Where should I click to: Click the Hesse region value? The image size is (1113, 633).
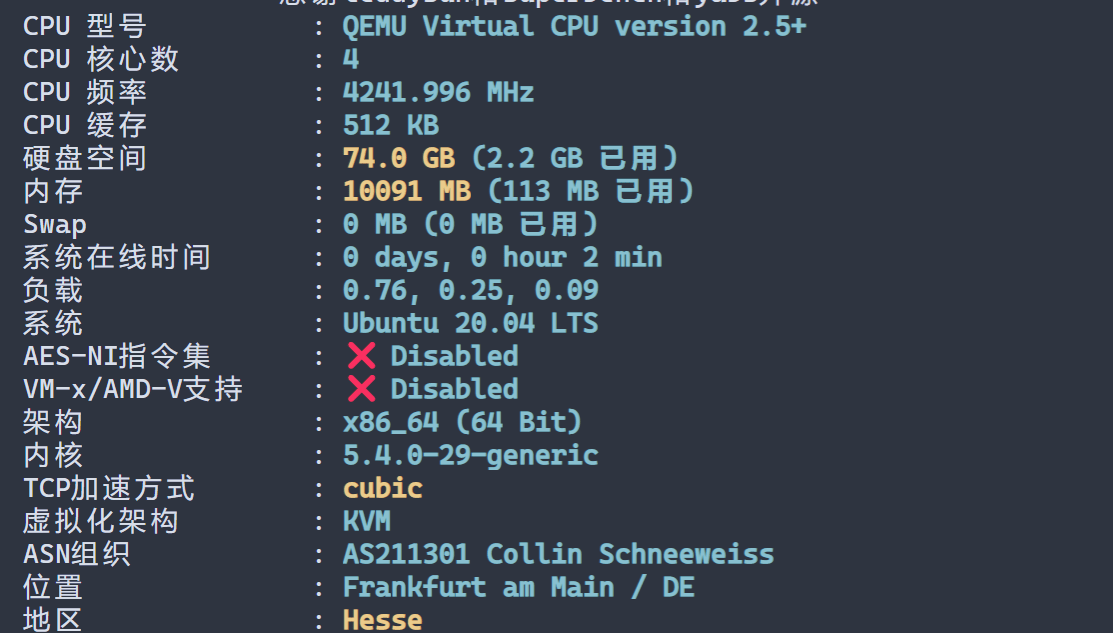[x=383, y=620]
